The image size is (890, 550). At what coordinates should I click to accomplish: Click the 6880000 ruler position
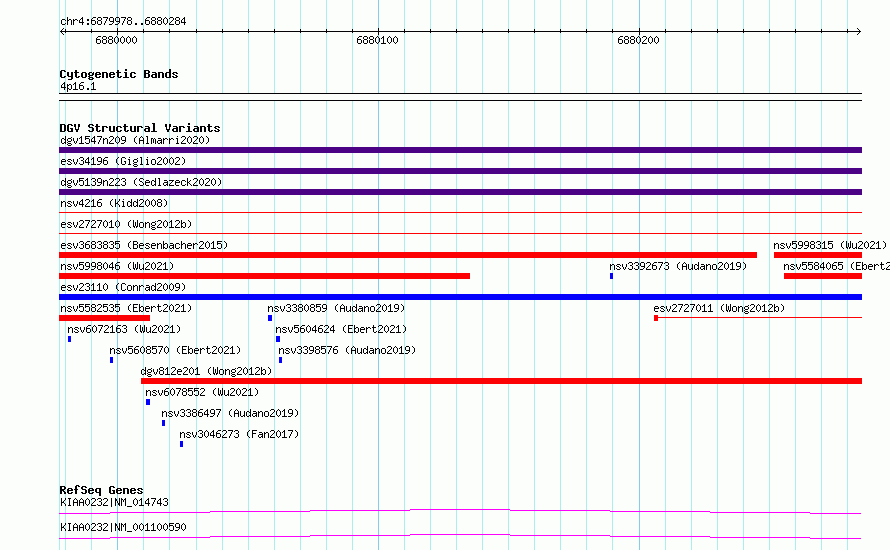coord(116,40)
